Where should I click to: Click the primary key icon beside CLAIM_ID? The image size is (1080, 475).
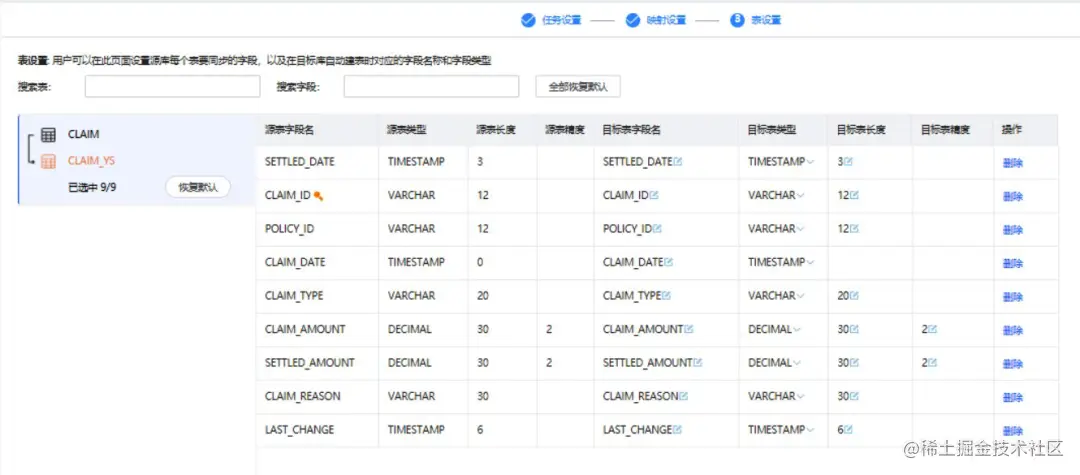pyautogui.click(x=318, y=196)
